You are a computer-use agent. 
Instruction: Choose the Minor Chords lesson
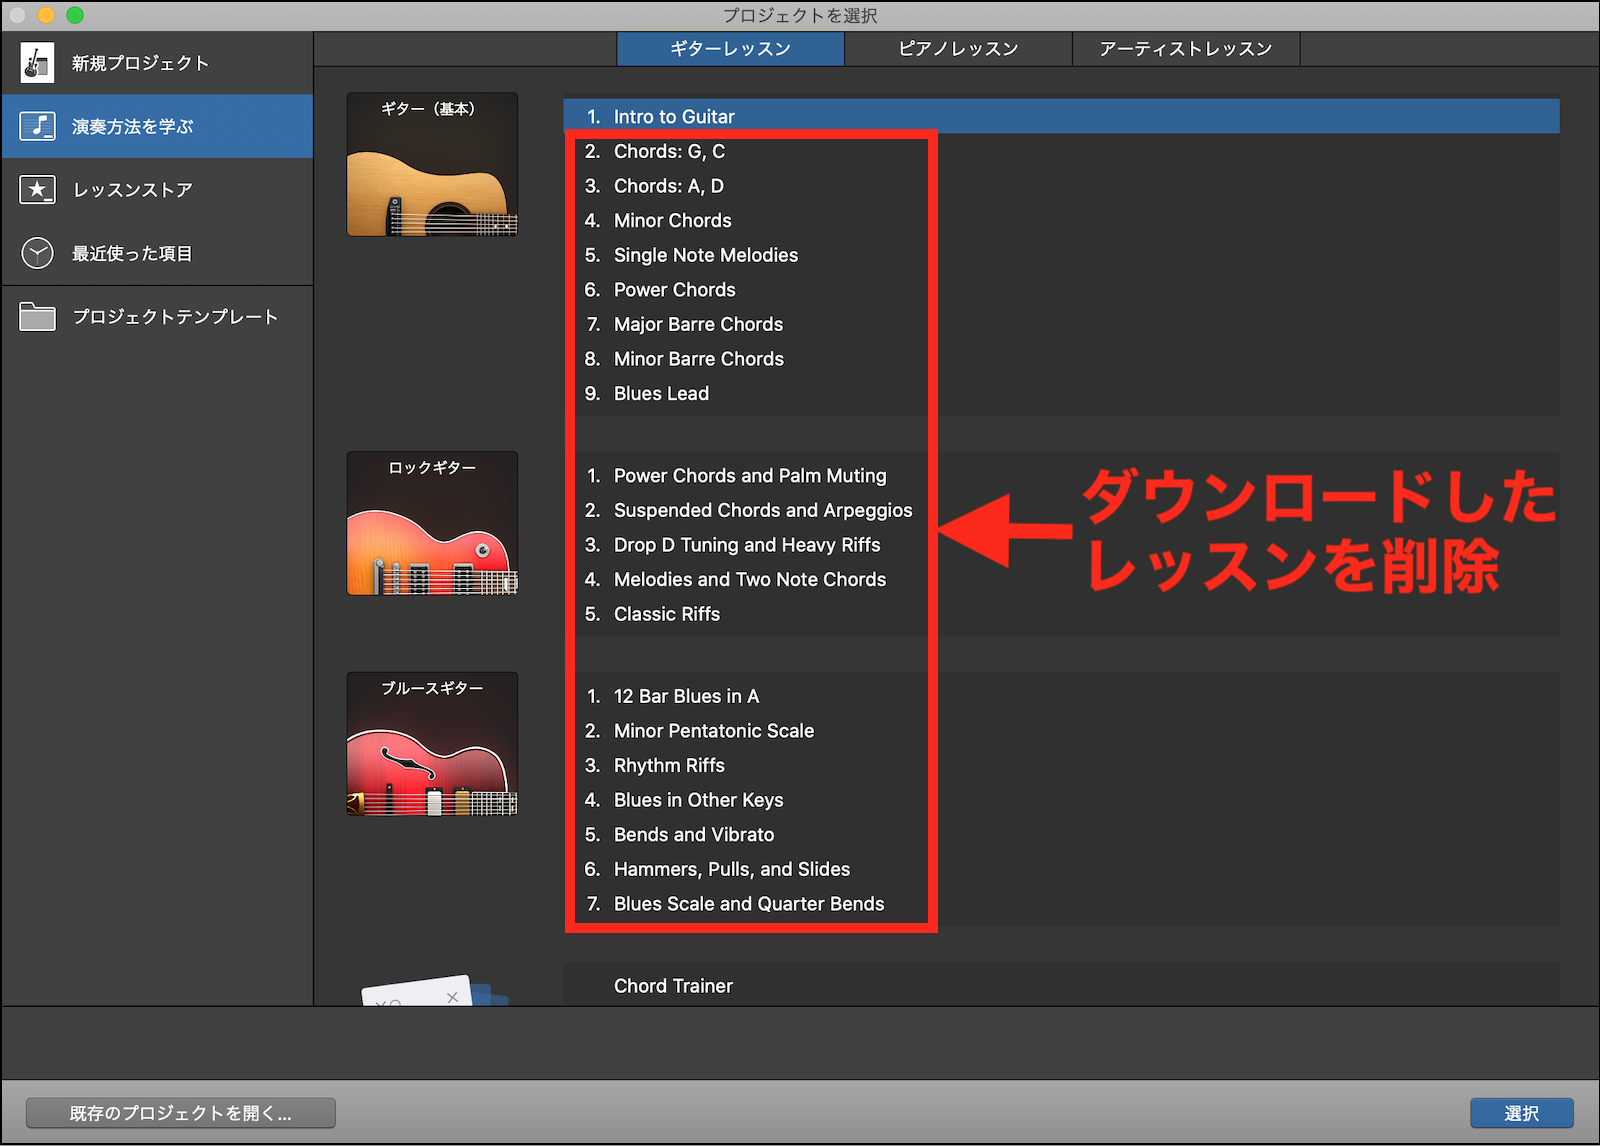672,221
